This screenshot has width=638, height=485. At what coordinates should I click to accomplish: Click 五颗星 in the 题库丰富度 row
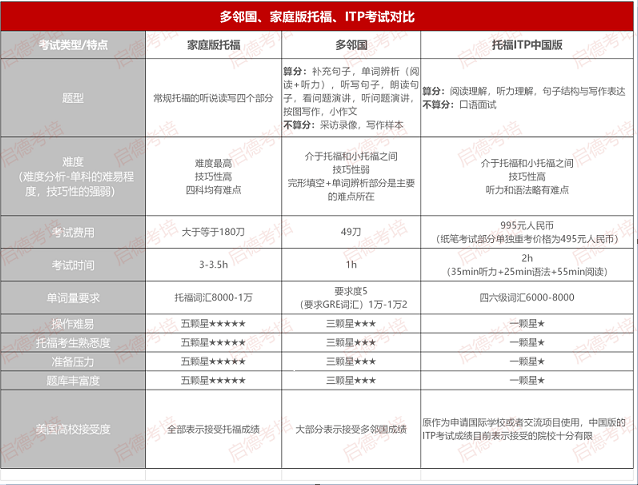coord(214,381)
